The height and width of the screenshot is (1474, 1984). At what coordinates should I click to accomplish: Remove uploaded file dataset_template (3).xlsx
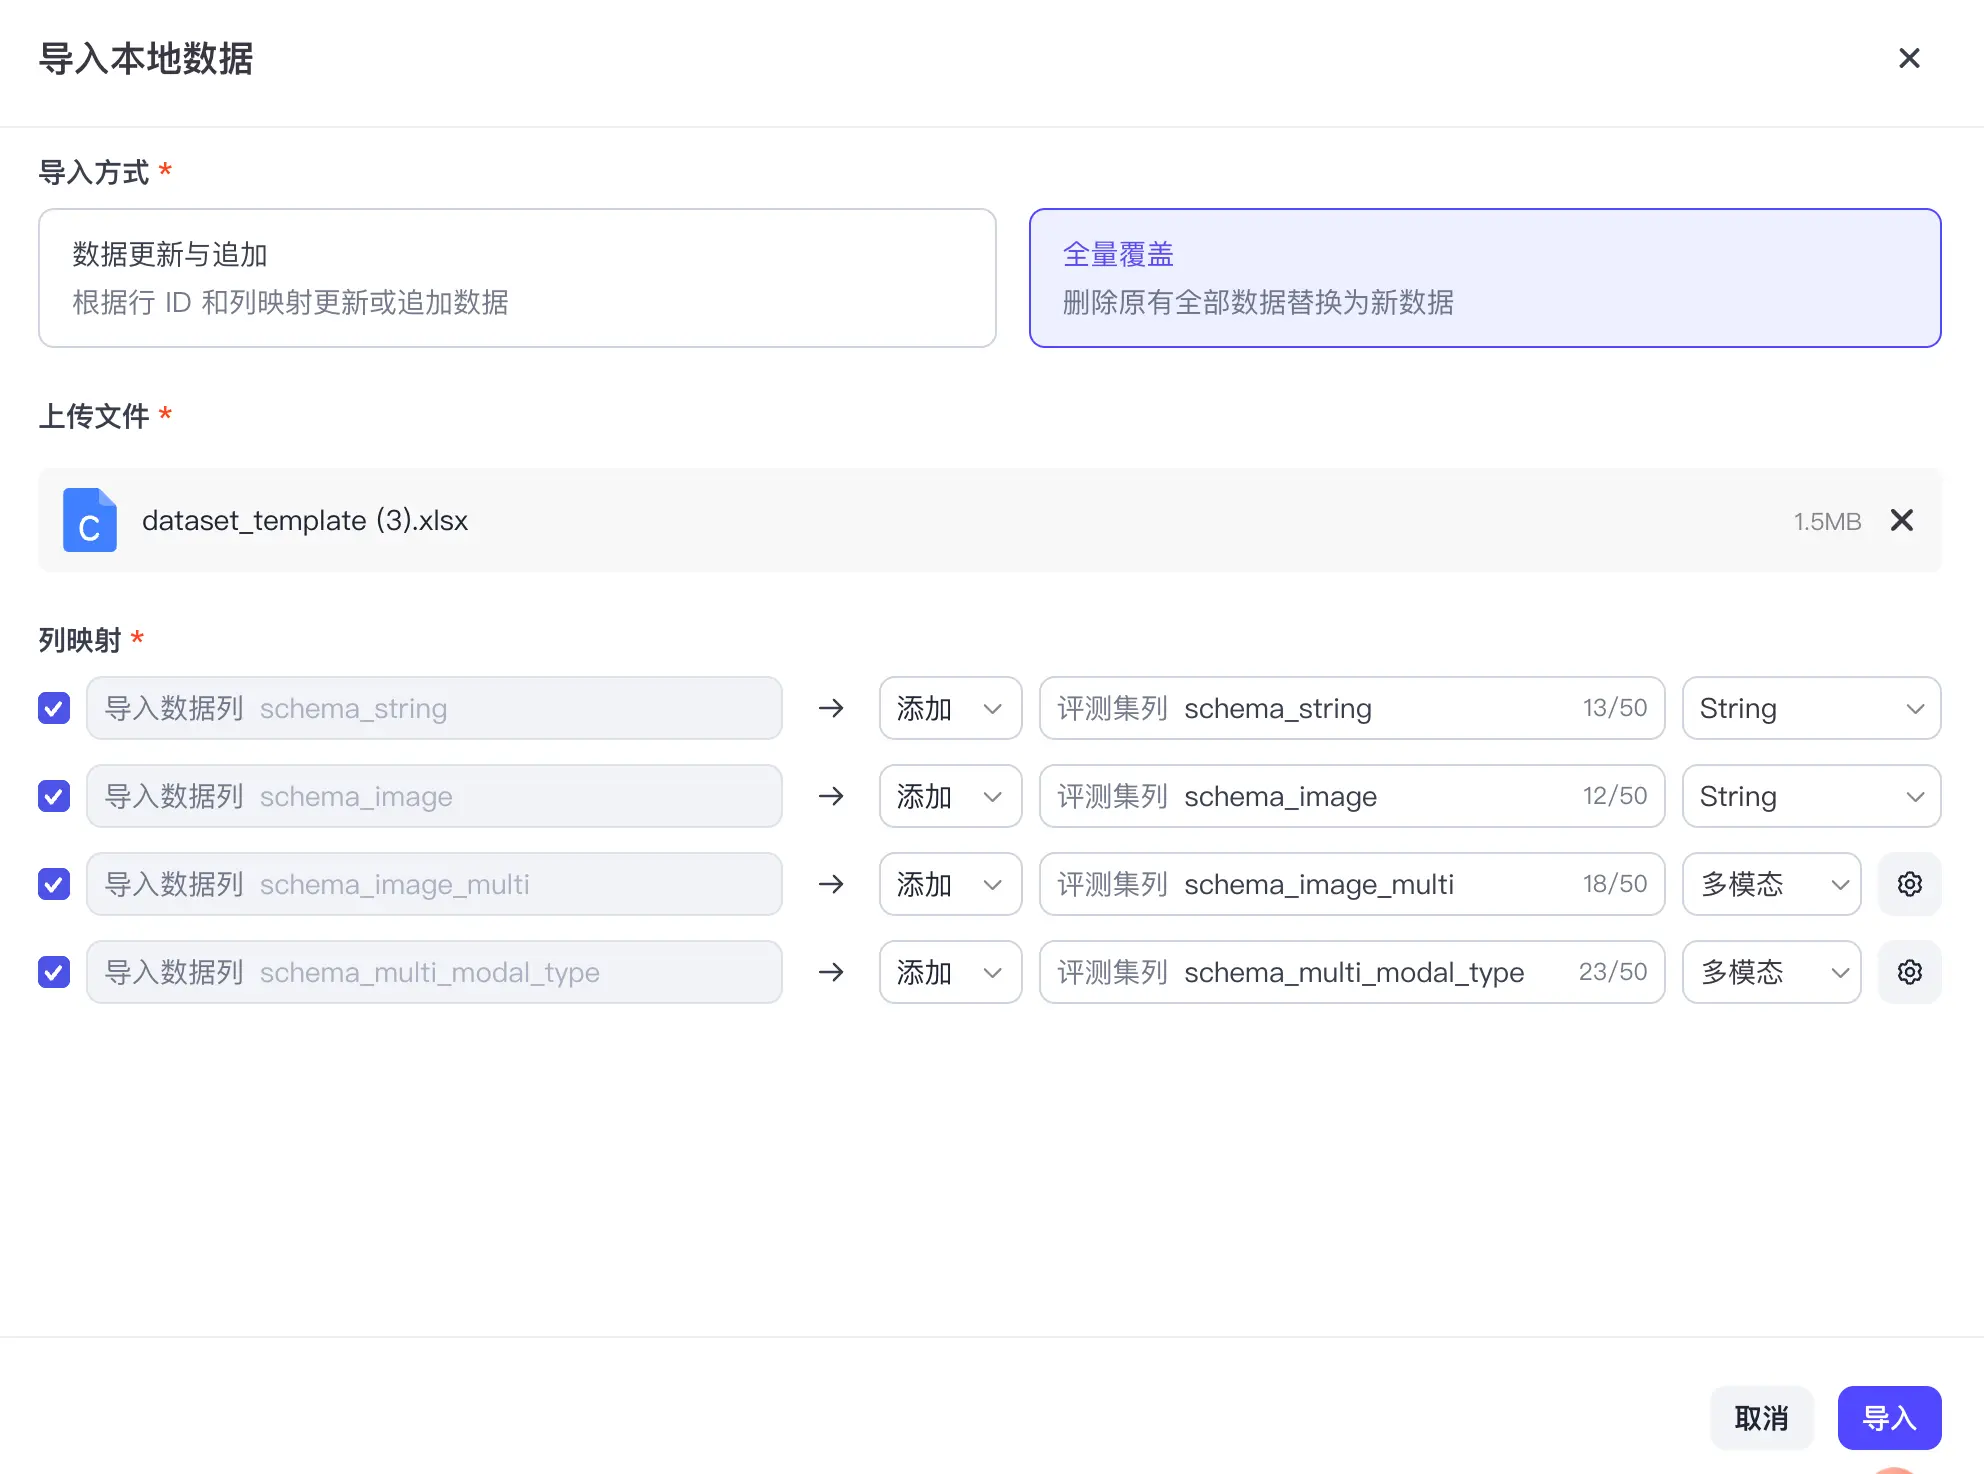pos(1902,520)
